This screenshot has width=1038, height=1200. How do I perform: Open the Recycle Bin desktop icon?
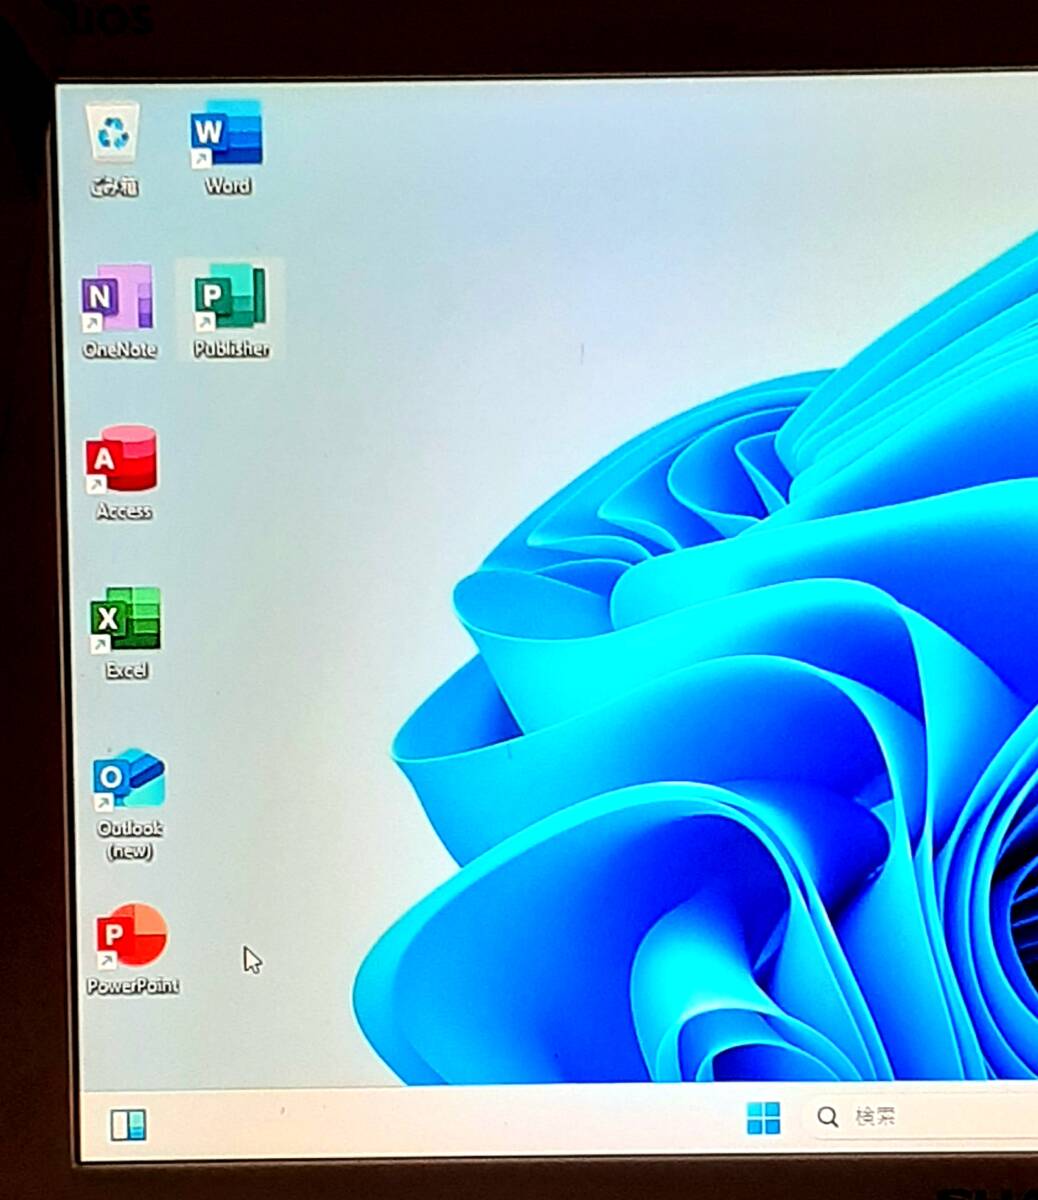[x=114, y=148]
